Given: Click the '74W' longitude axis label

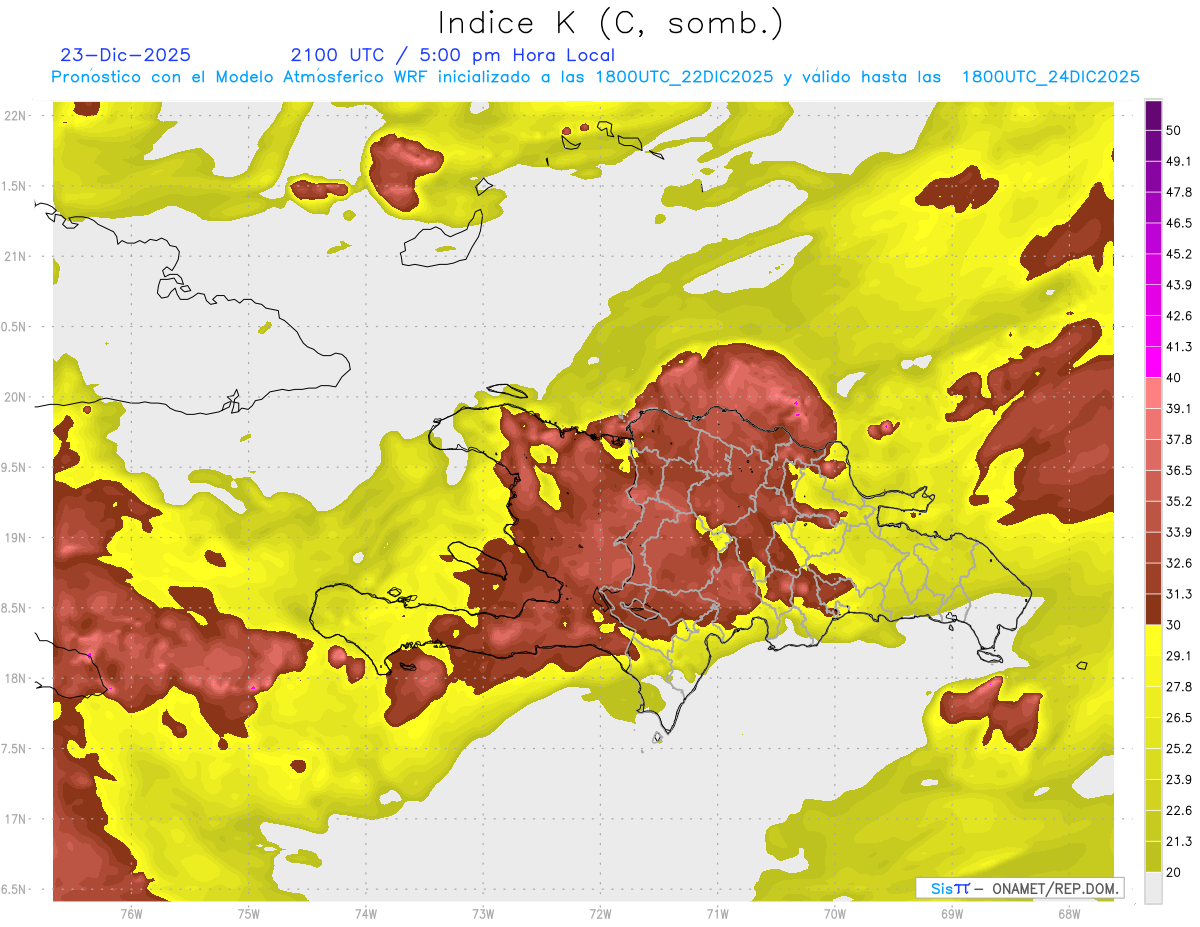Looking at the screenshot, I should (x=366, y=914).
